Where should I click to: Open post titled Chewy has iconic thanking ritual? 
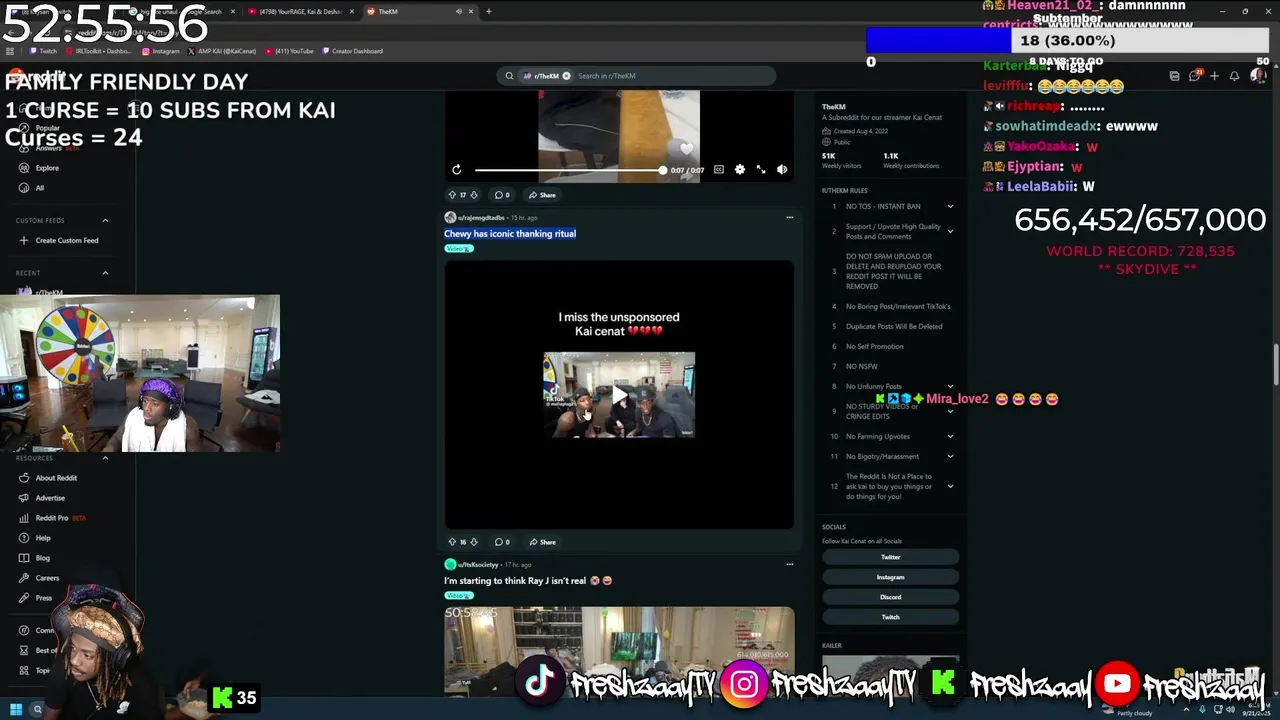[510, 233]
